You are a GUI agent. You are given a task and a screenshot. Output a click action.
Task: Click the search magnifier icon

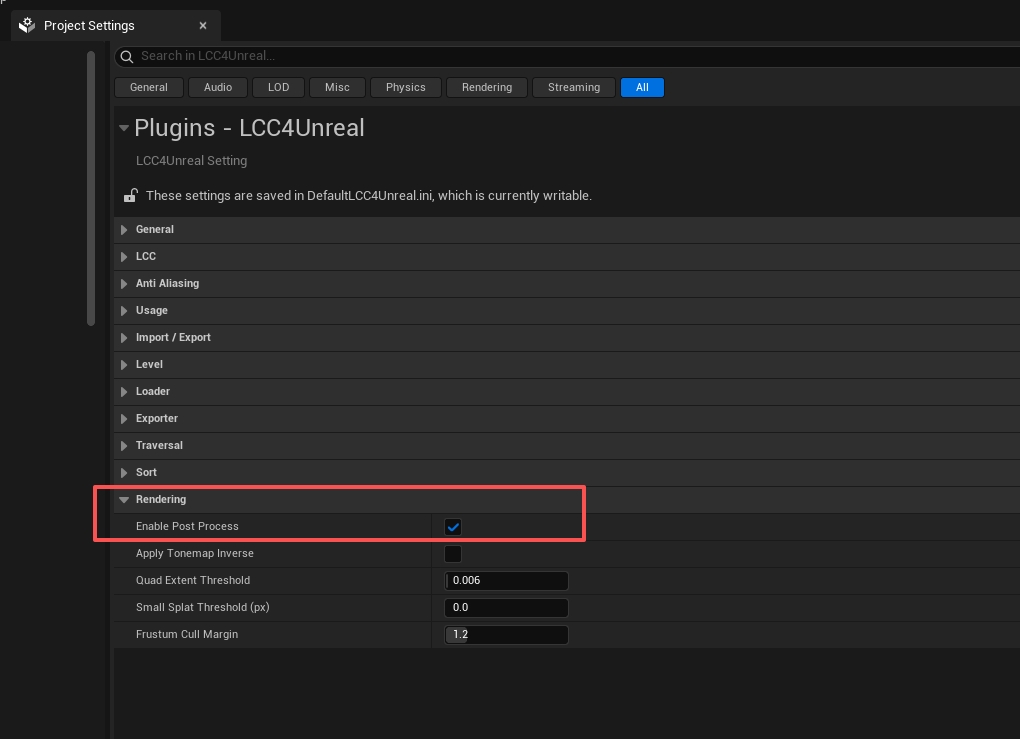point(127,57)
